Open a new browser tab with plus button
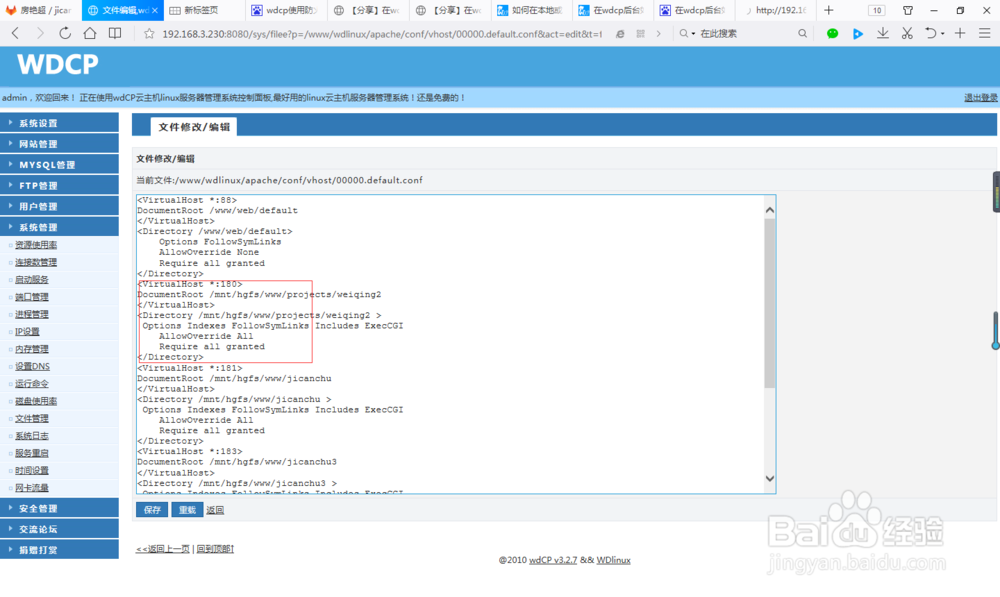Screen dimensions: 1000x597 828,10
